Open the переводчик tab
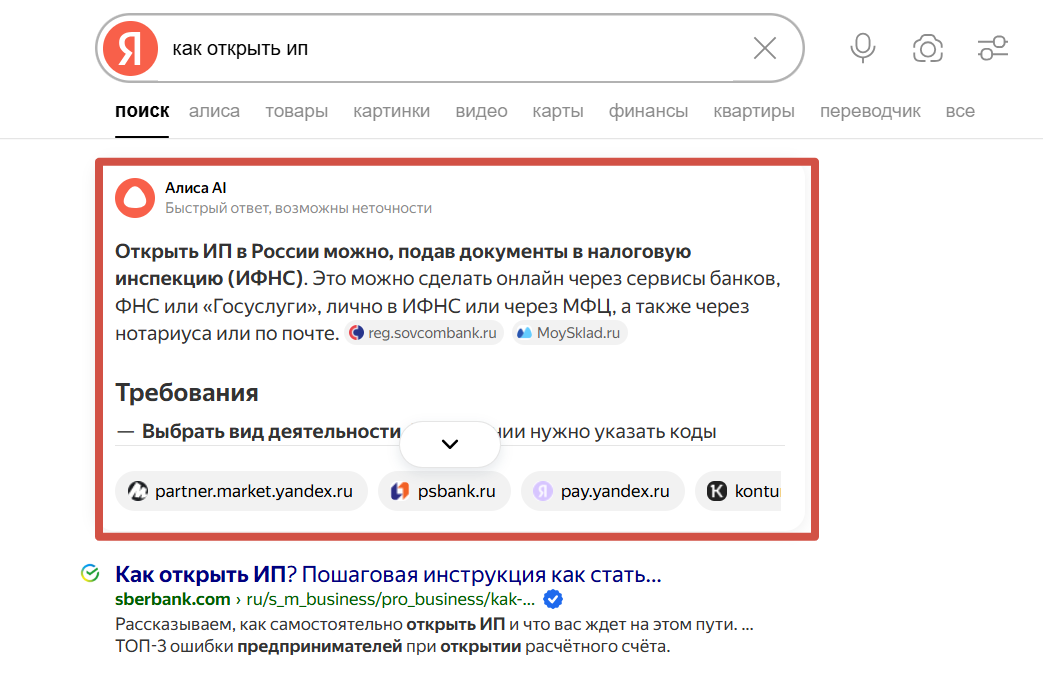 click(x=870, y=111)
